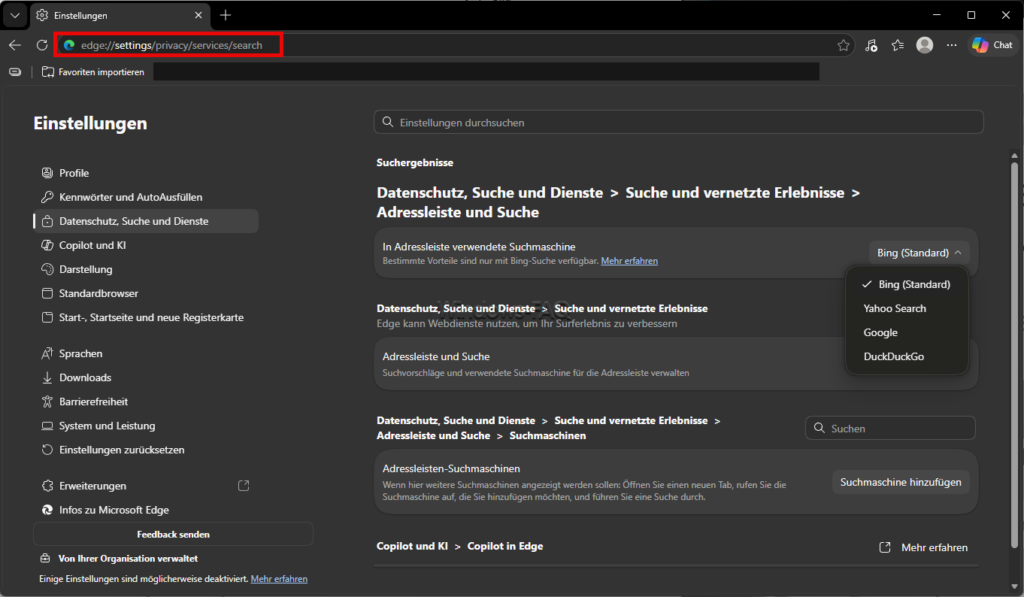Viewport: 1024px width, 597px height.
Task: Open Infos zu Microsoft Edge
Action: 146,510
